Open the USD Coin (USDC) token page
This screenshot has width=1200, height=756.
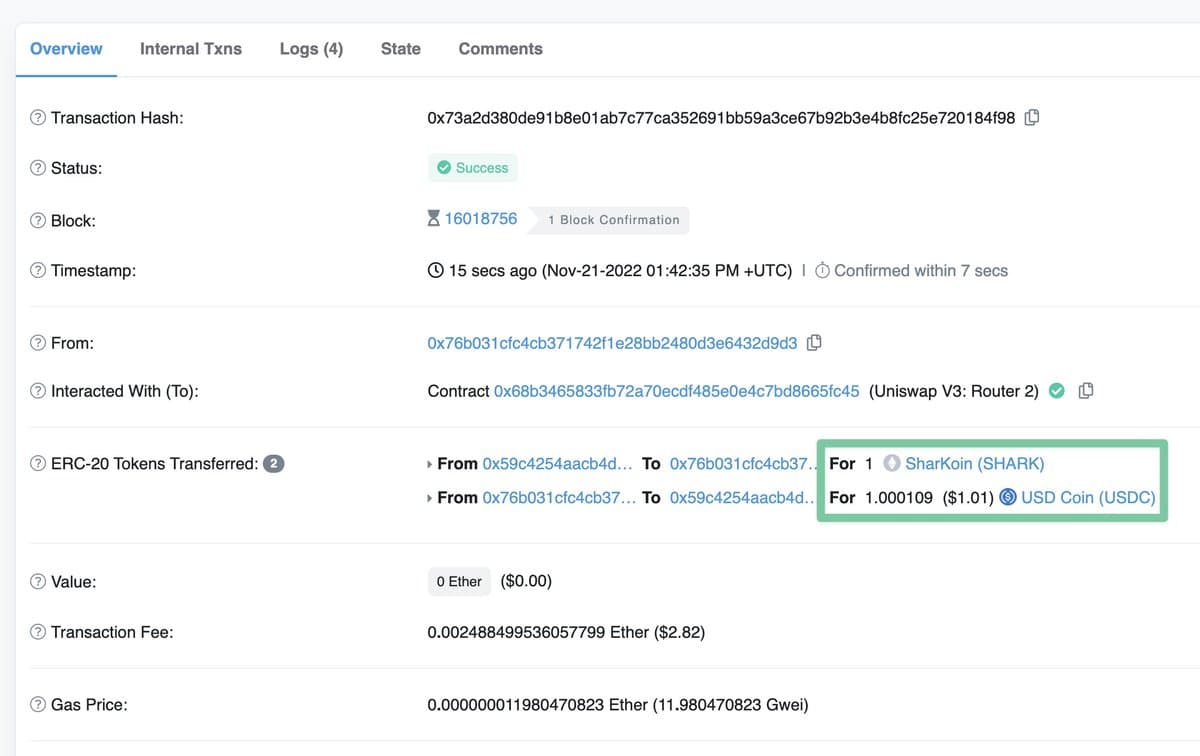coord(1088,497)
